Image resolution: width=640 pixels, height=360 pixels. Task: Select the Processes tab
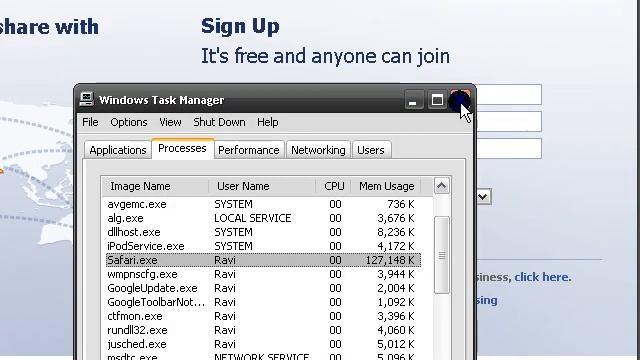point(182,148)
